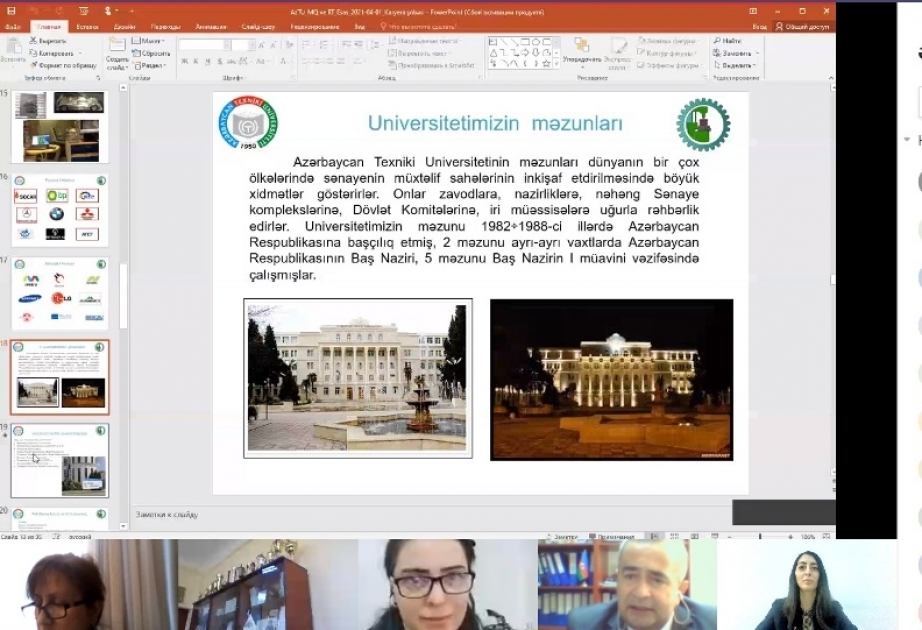Open the Replace (Заменить) dropdown arrow

pos(758,53)
